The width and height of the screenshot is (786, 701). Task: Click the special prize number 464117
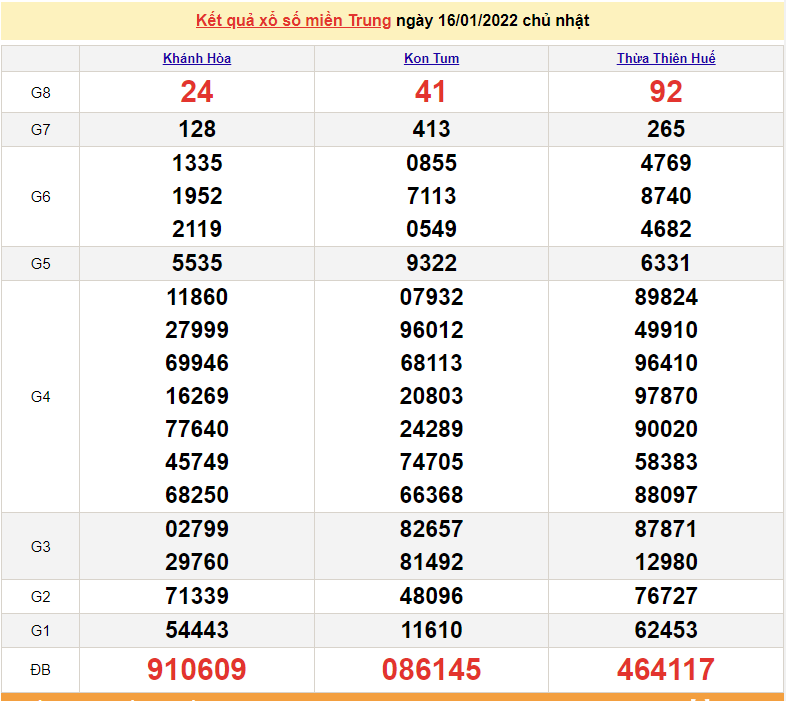(666, 669)
